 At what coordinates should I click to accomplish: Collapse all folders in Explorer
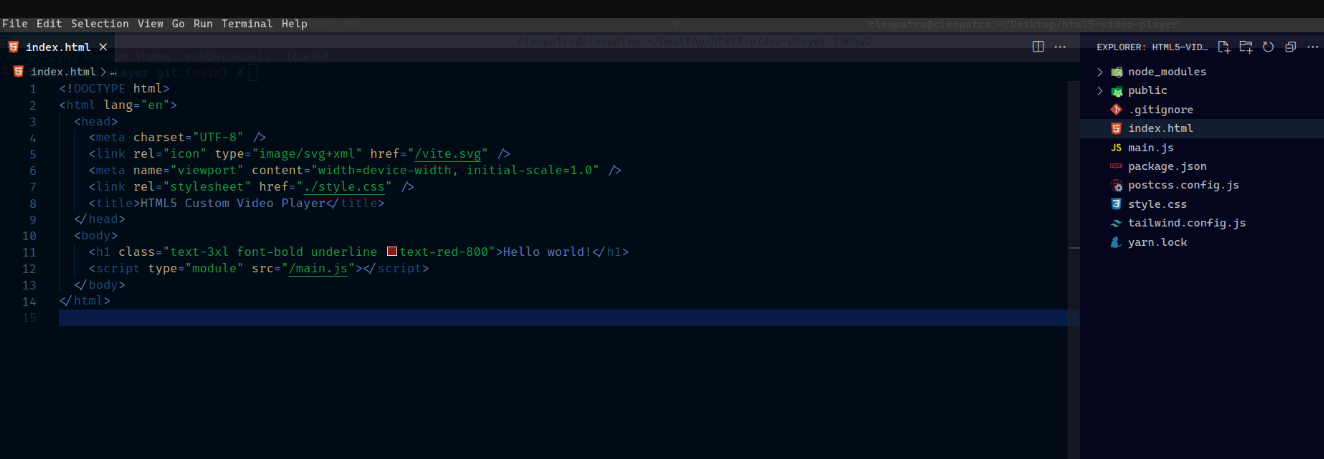[1290, 47]
